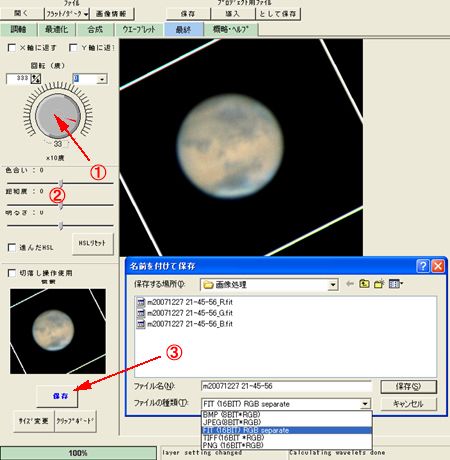Go up one folder level icon

364,284
